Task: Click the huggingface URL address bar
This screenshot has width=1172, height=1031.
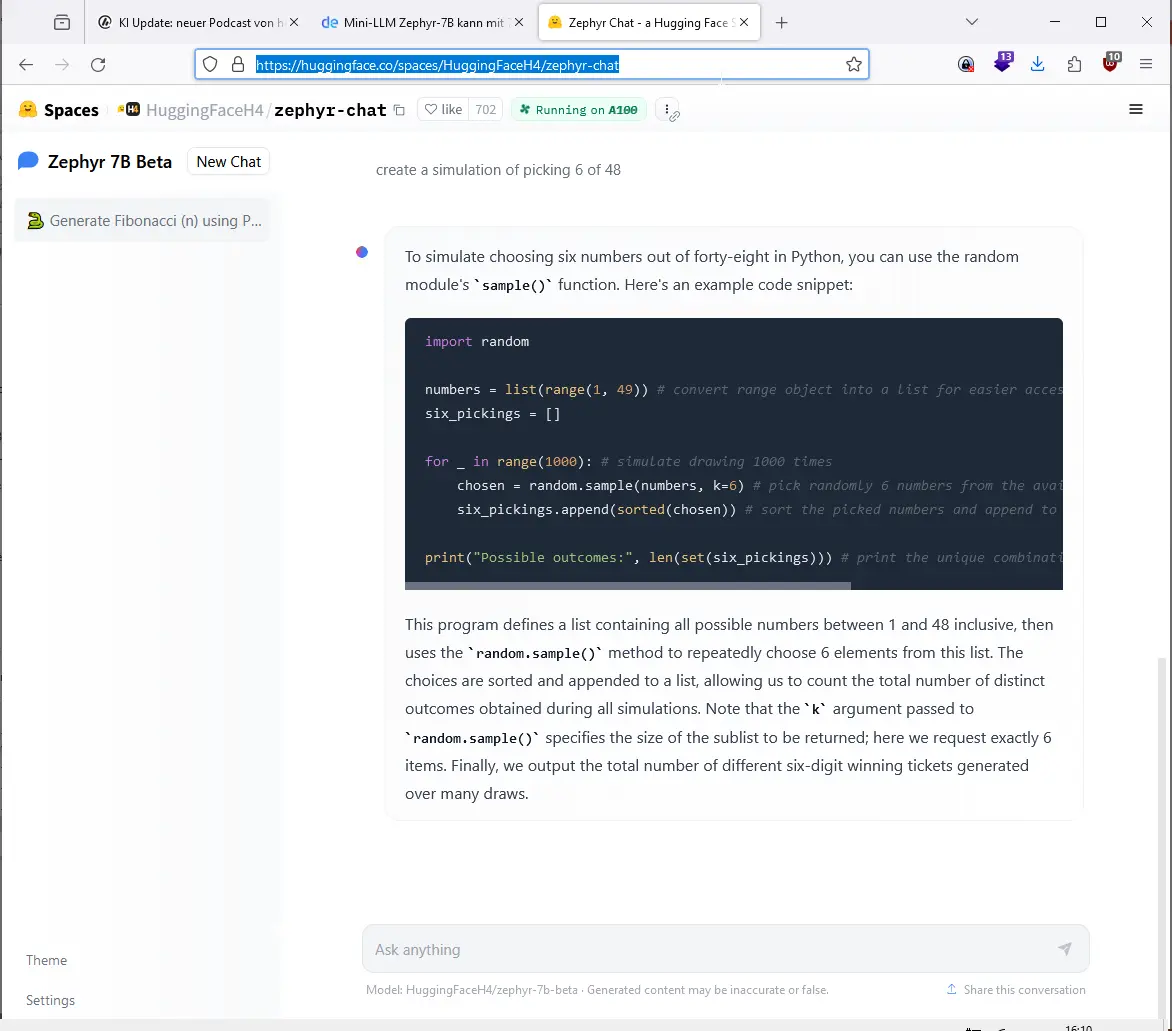Action: 531,64
